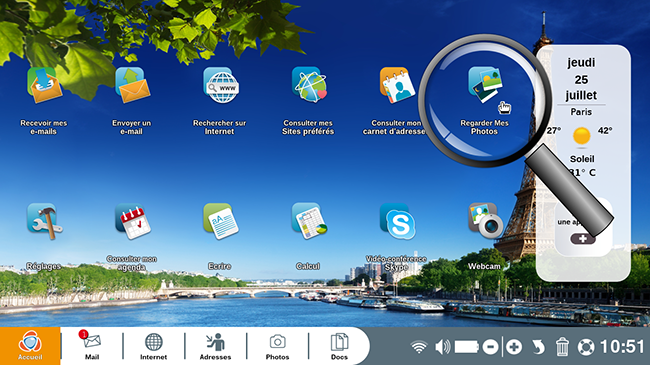Screen dimensions: 650x365
Task: Open Adresses in bottom bar
Action: pyautogui.click(x=216, y=346)
